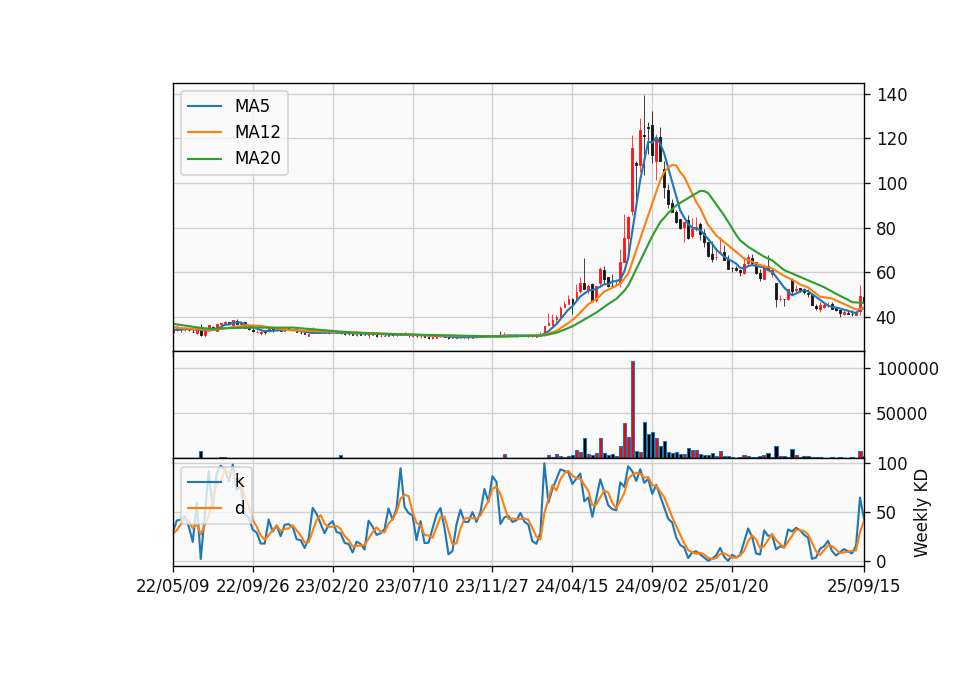Click the 80 price axis label

pyautogui.click(x=887, y=229)
